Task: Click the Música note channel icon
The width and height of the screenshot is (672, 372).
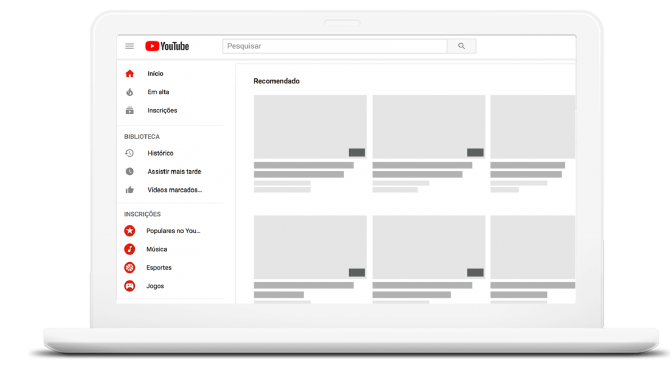Action: (129, 249)
